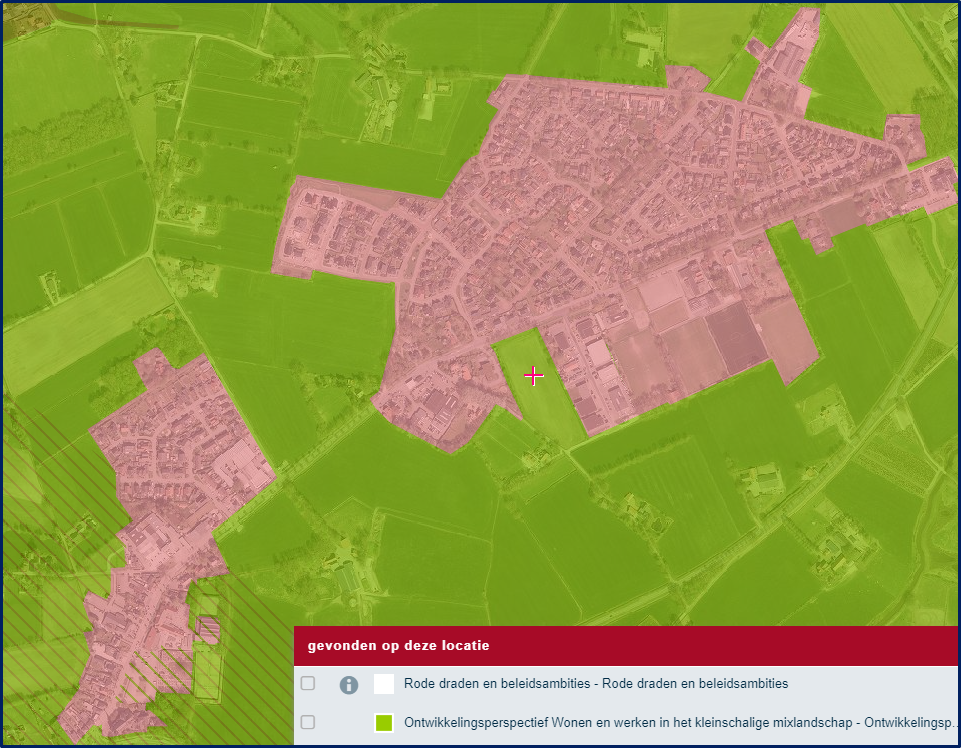Tick the Rode draden en beleidsambities checkbox
The height and width of the screenshot is (748, 961).
click(x=308, y=683)
